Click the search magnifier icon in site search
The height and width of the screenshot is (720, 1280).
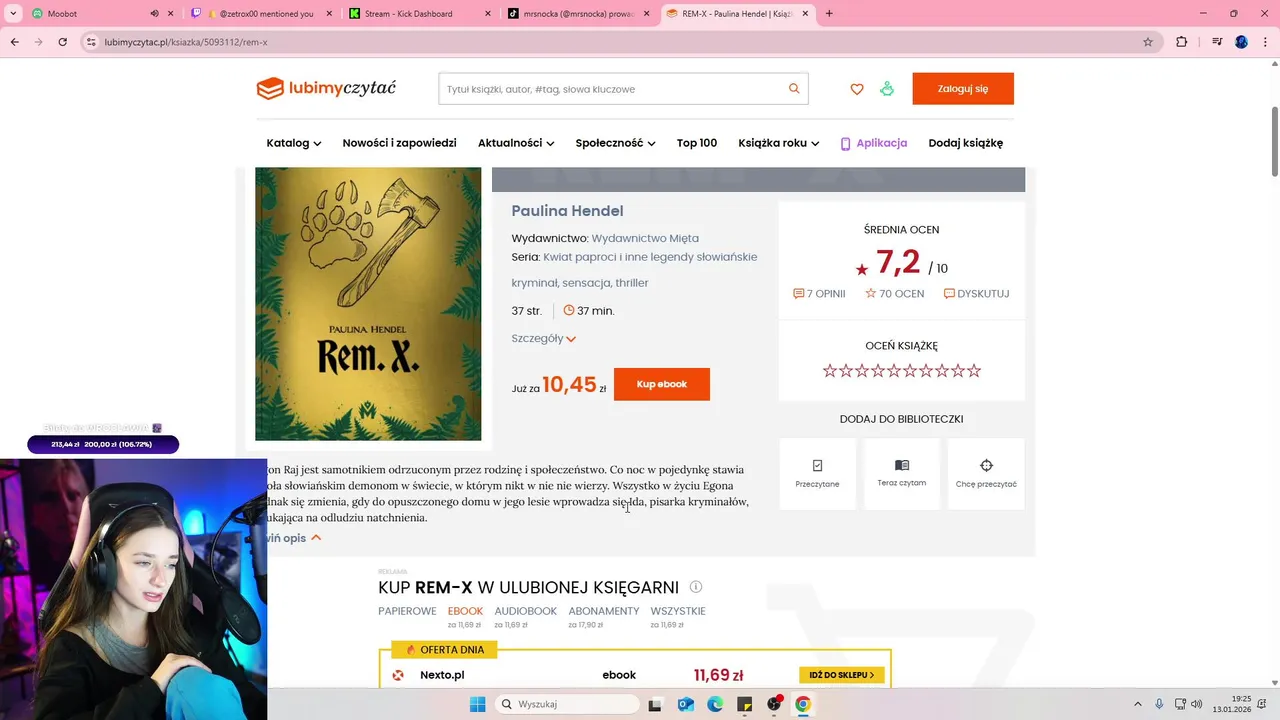click(794, 89)
